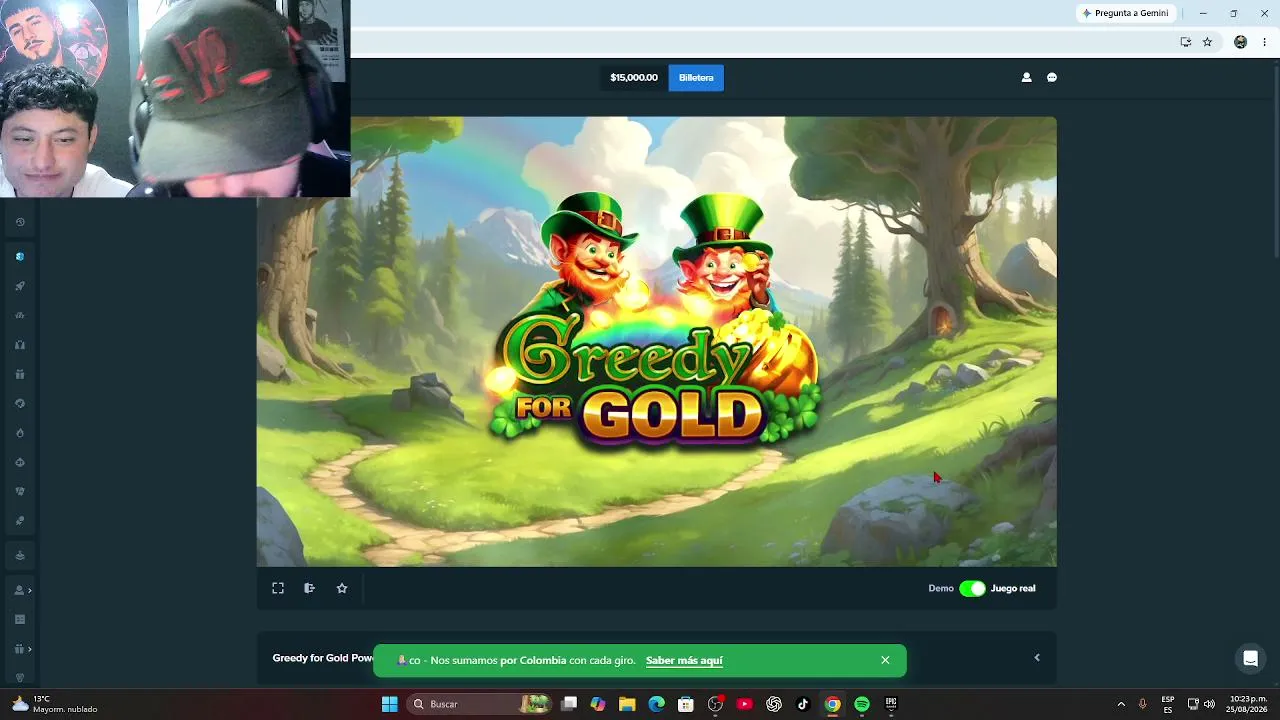Switch the game to theater mode
This screenshot has height=720, width=1280.
pyautogui.click(x=310, y=588)
